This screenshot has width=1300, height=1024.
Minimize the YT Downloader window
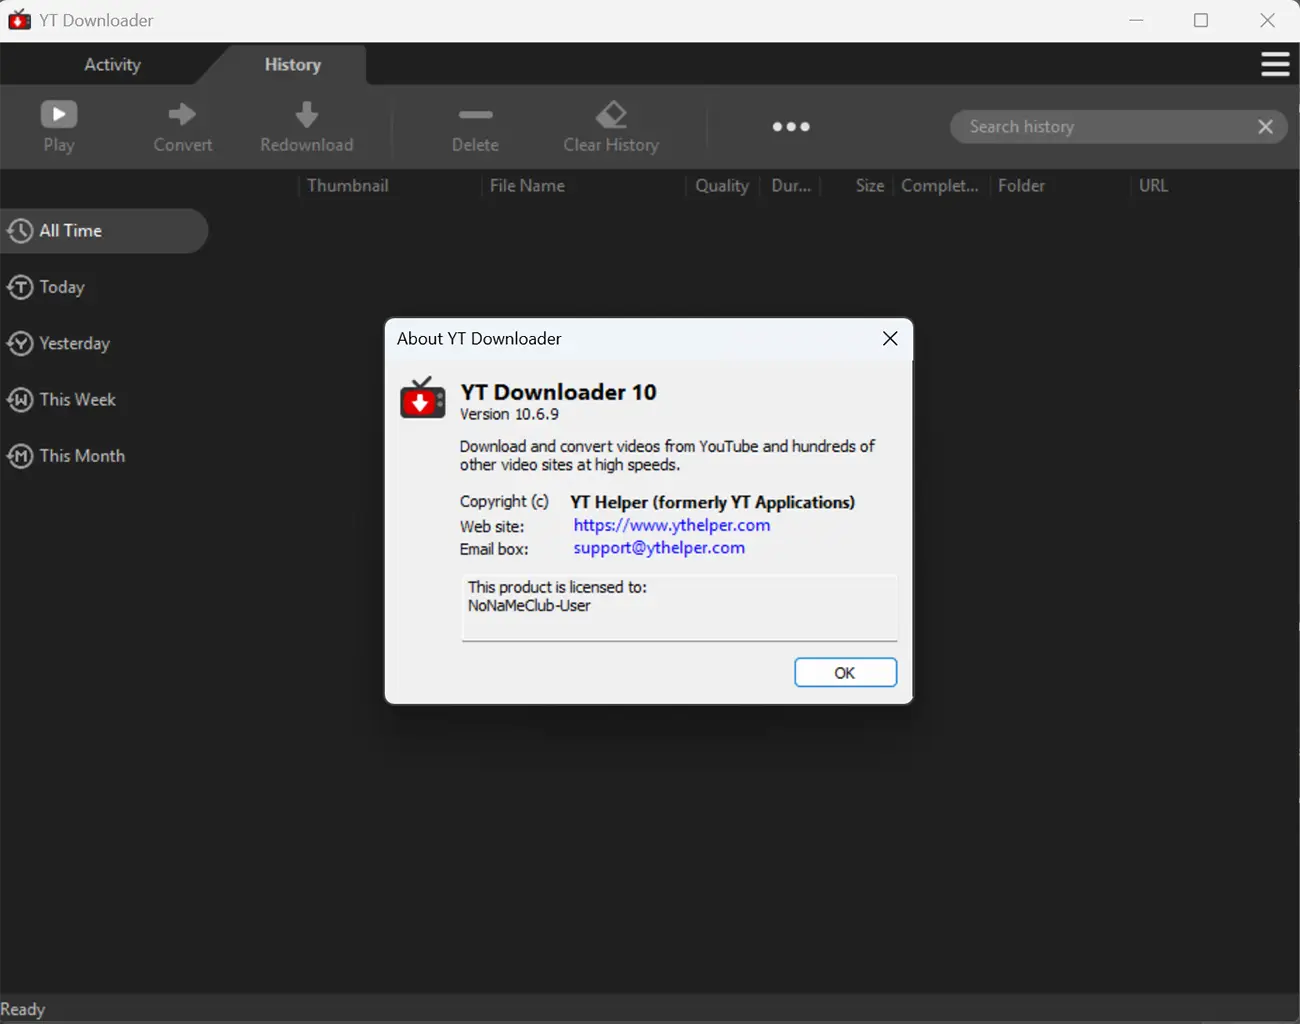pyautogui.click(x=1136, y=20)
